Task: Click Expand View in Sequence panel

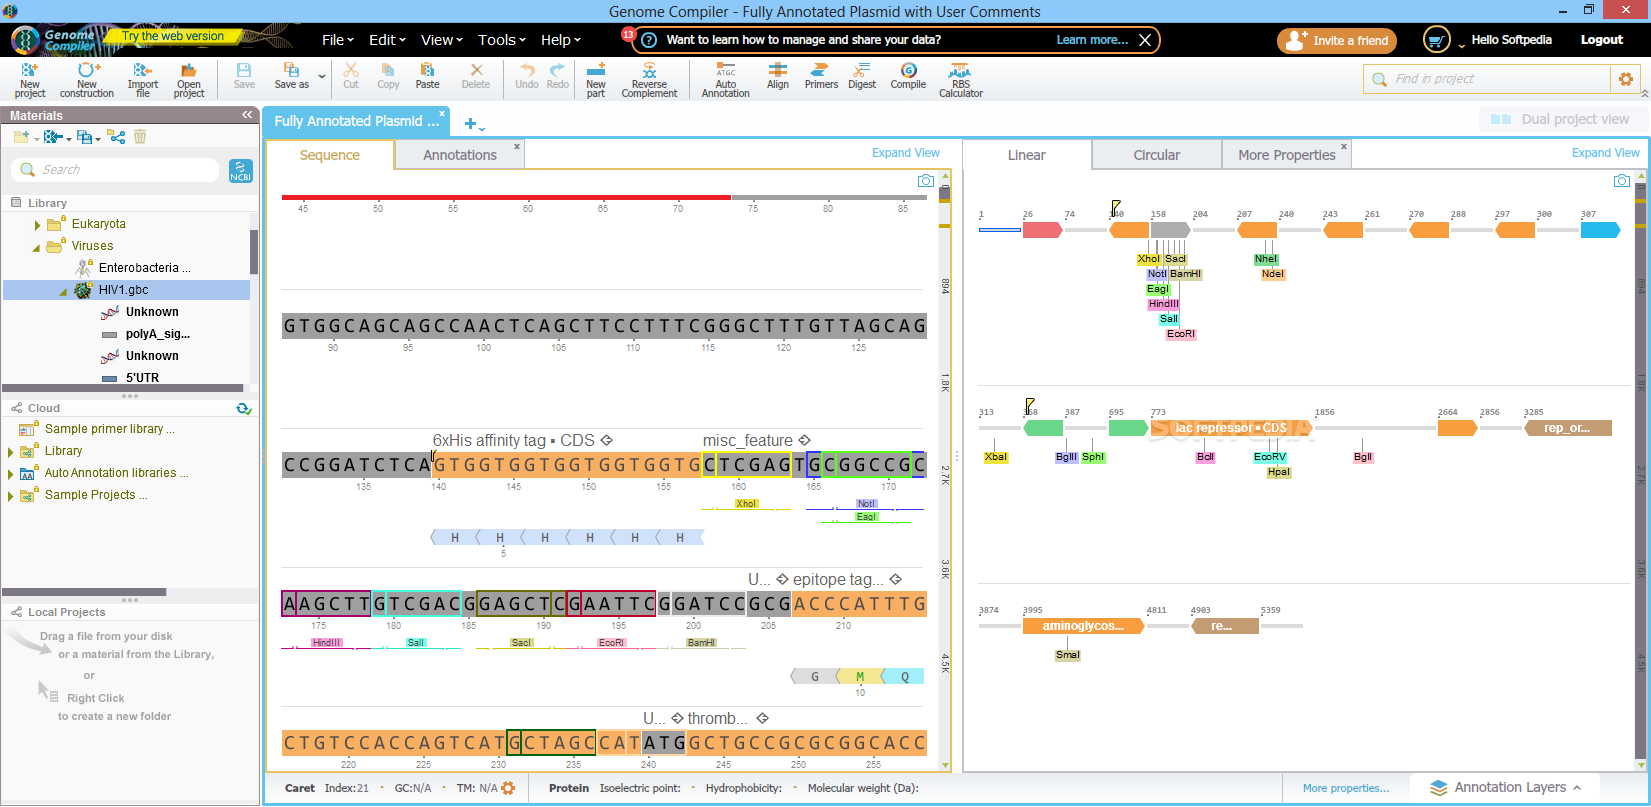Action: click(906, 153)
